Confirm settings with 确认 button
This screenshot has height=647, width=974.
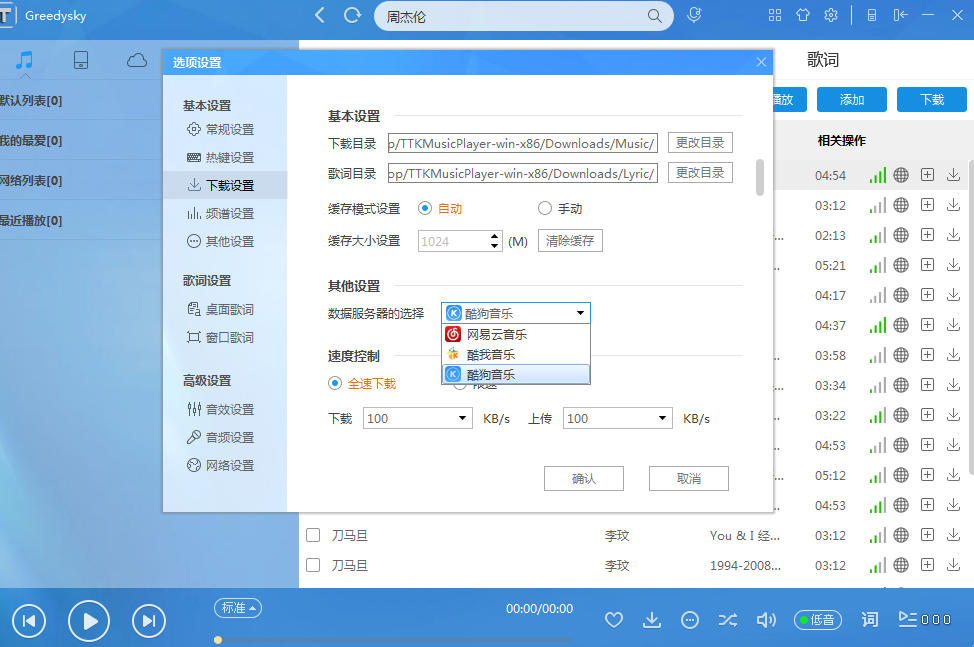584,478
